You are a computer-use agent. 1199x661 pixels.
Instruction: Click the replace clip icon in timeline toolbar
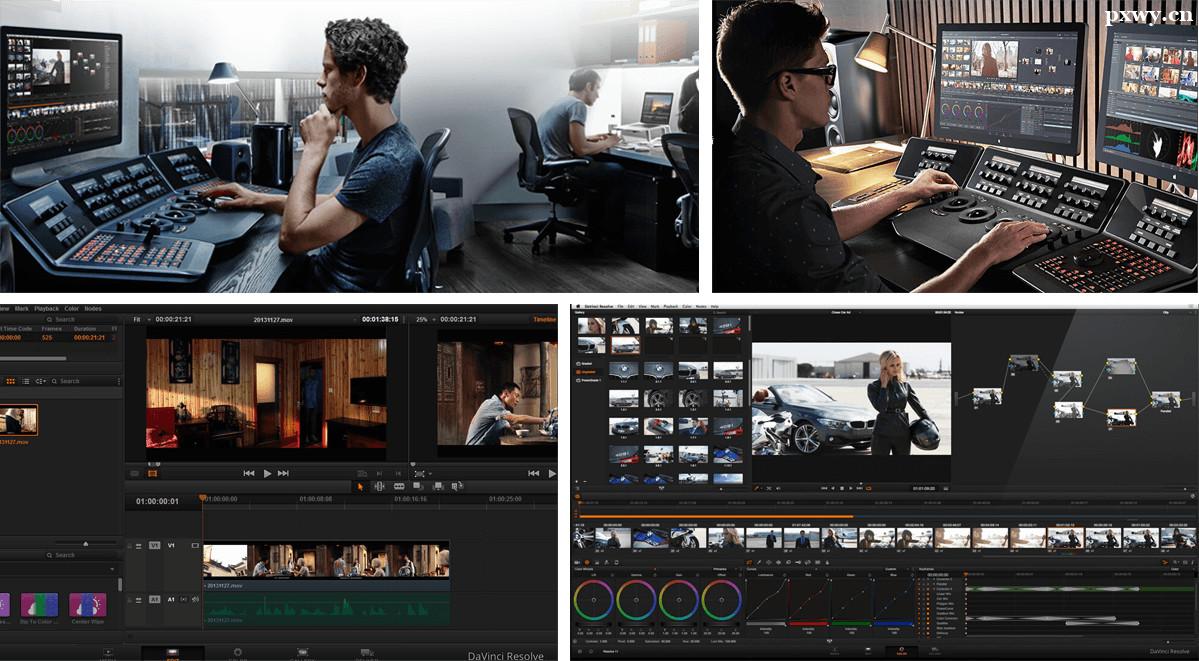tap(457, 486)
